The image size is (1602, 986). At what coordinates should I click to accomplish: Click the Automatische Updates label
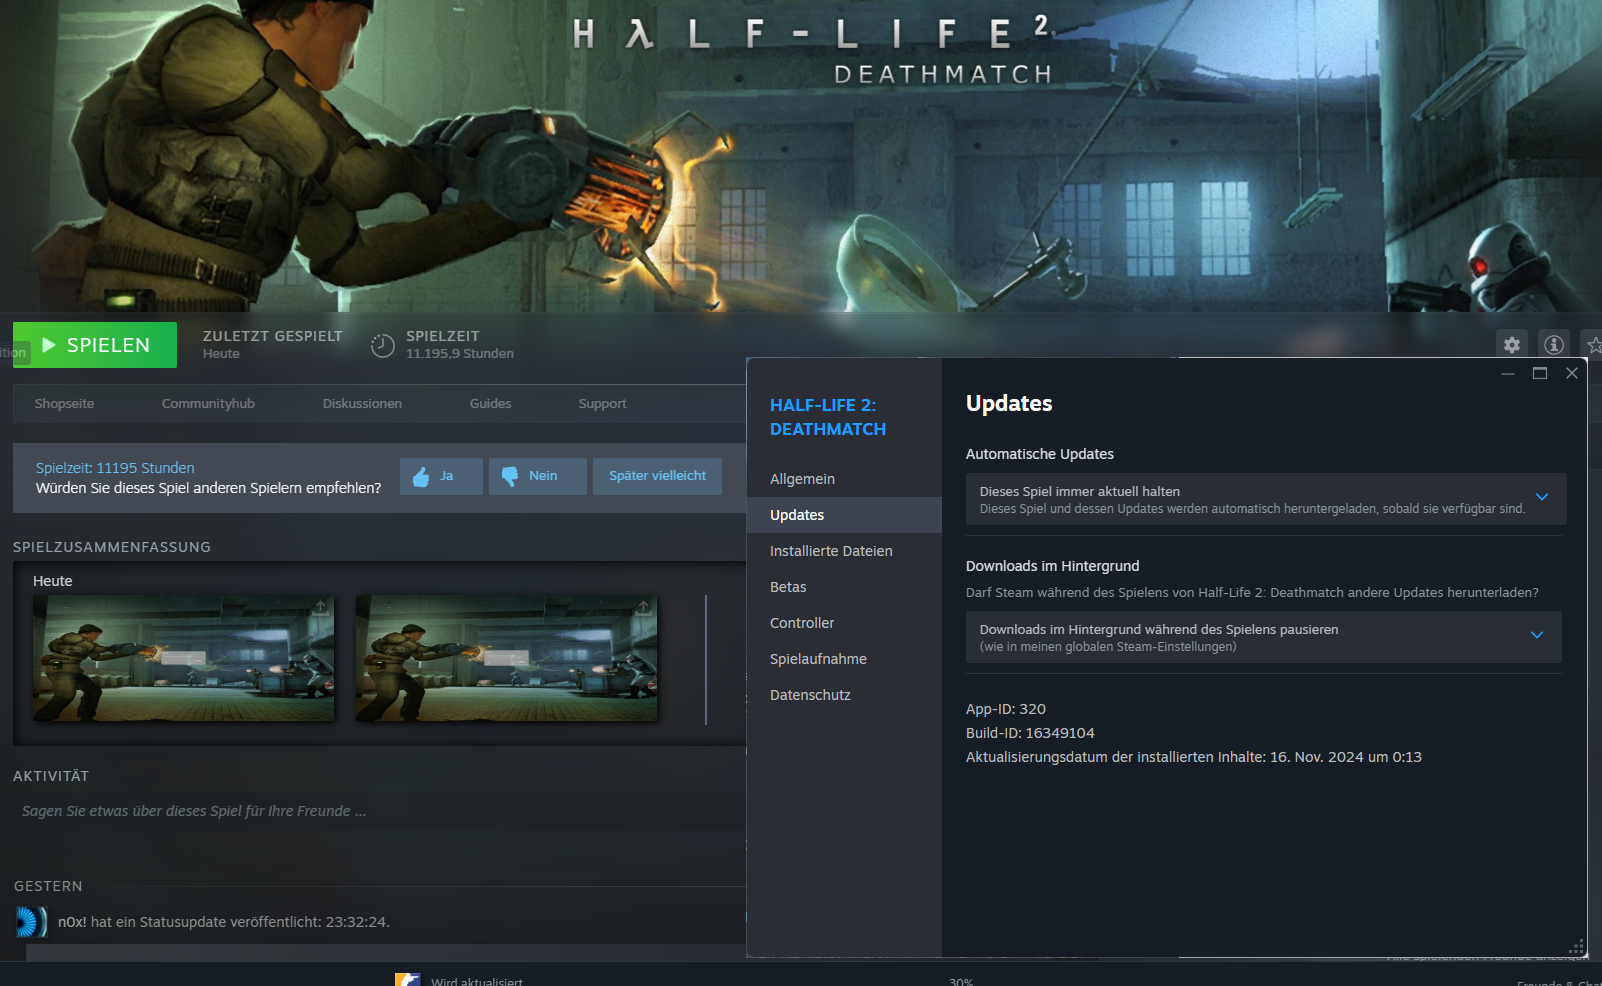(1040, 454)
